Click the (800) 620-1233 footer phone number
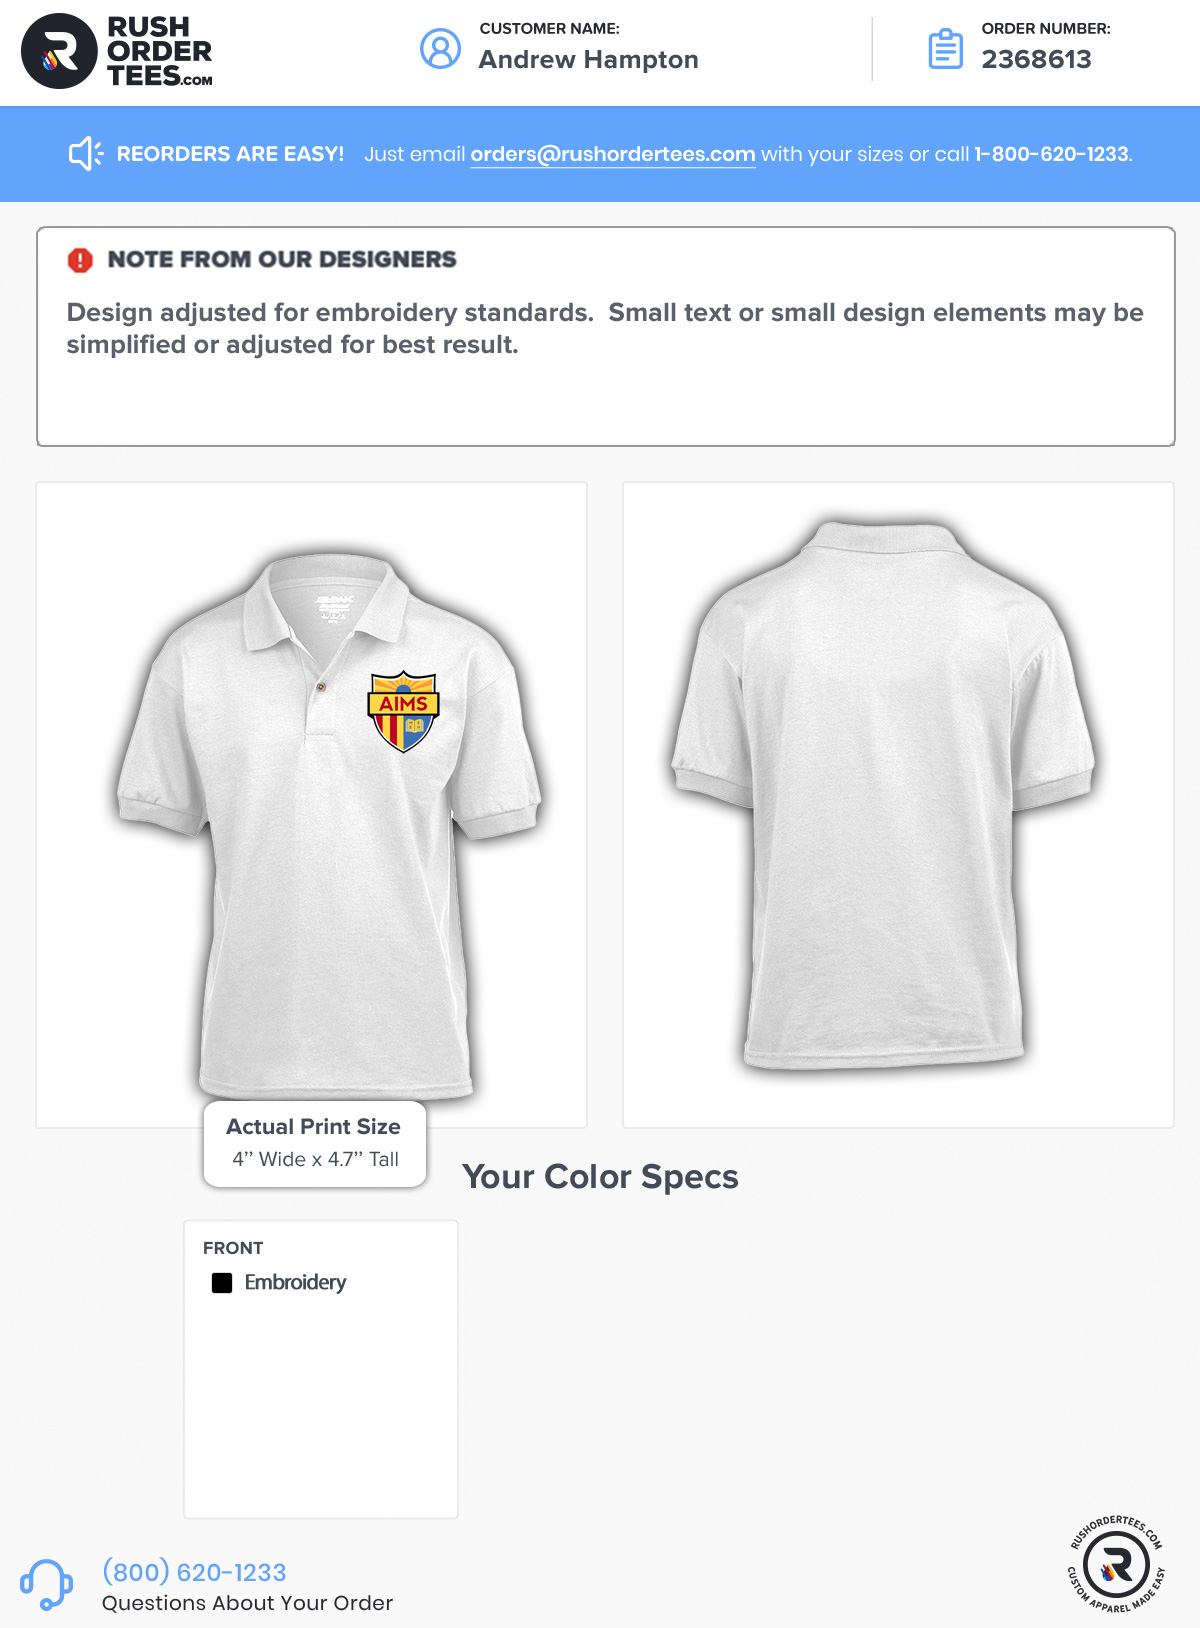1200x1628 pixels. [194, 1572]
